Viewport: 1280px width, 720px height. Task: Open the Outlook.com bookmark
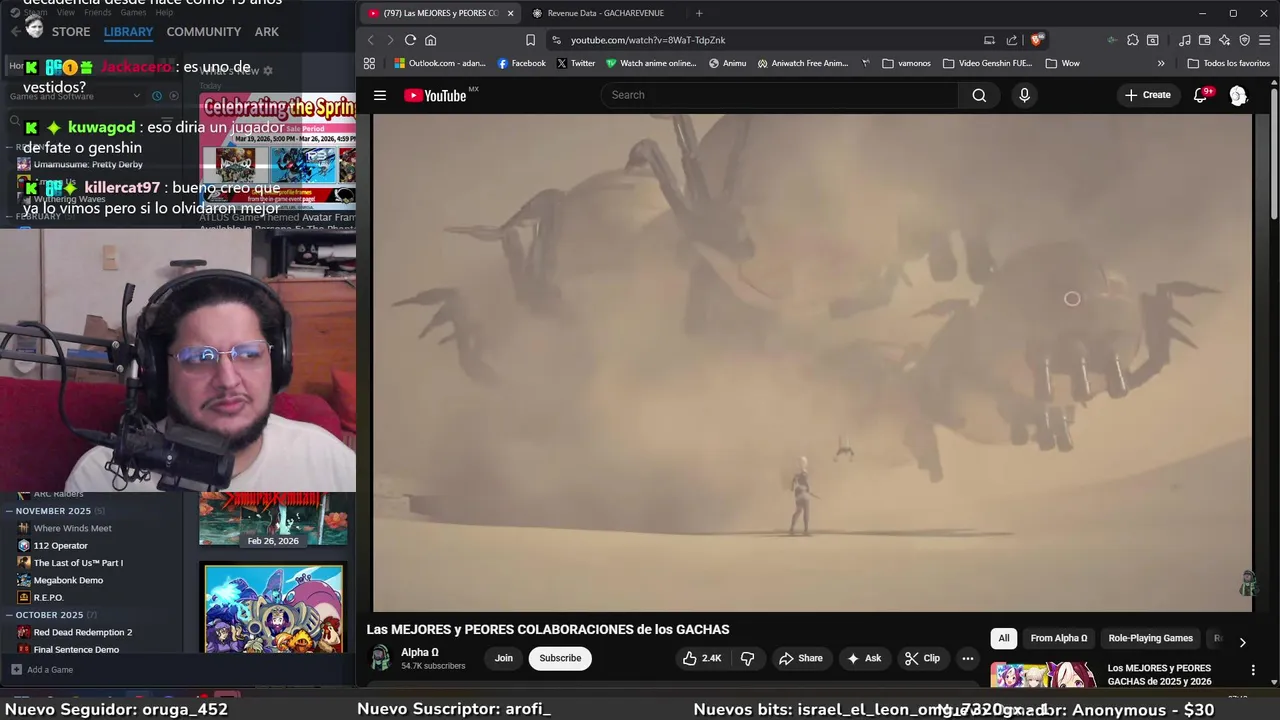tap(440, 63)
